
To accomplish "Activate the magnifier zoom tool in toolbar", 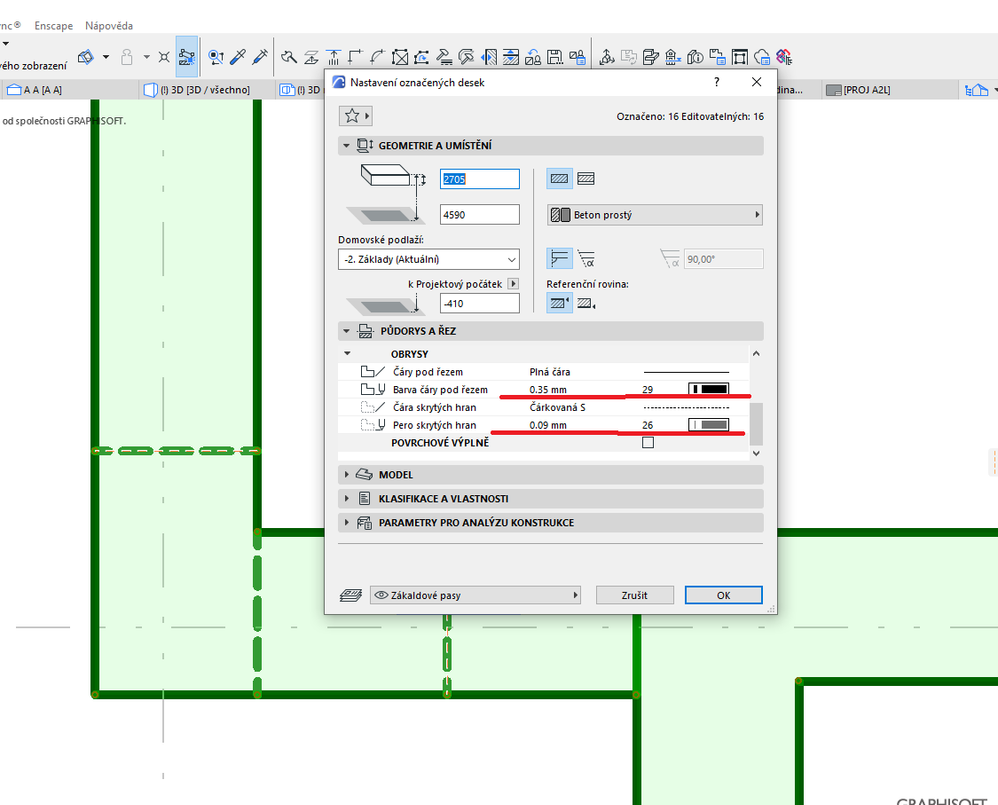I will (x=217, y=57).
